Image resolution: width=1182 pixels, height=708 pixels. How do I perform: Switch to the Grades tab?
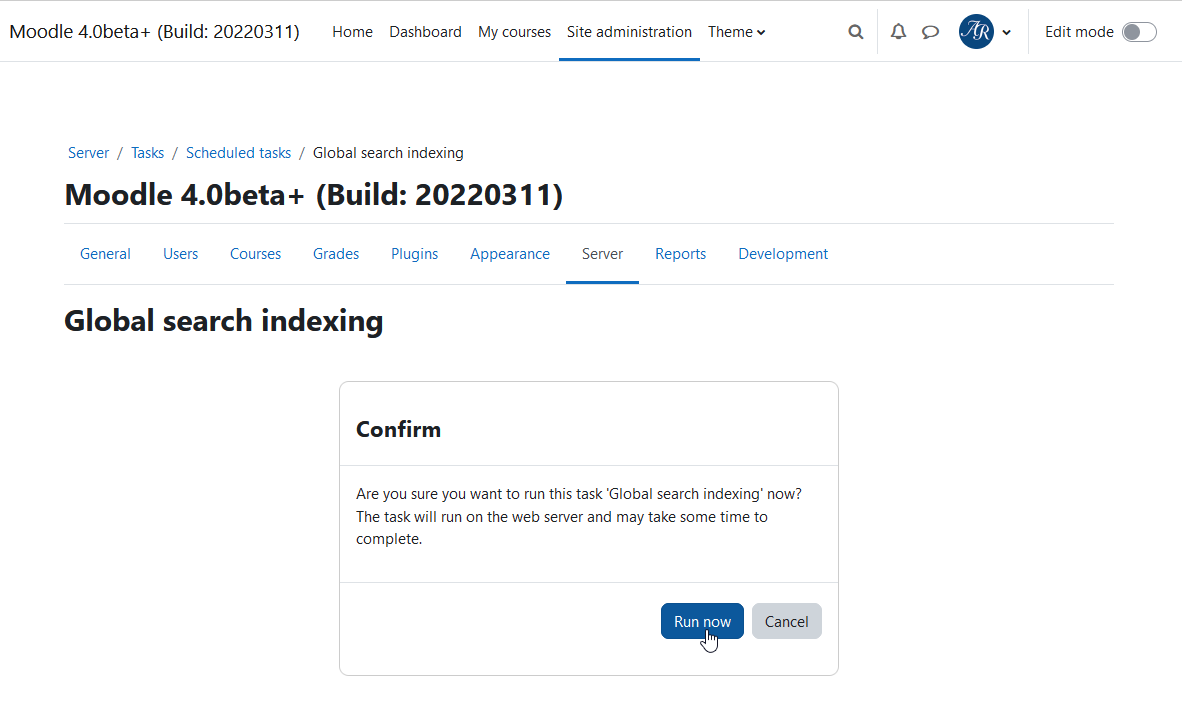(x=336, y=254)
